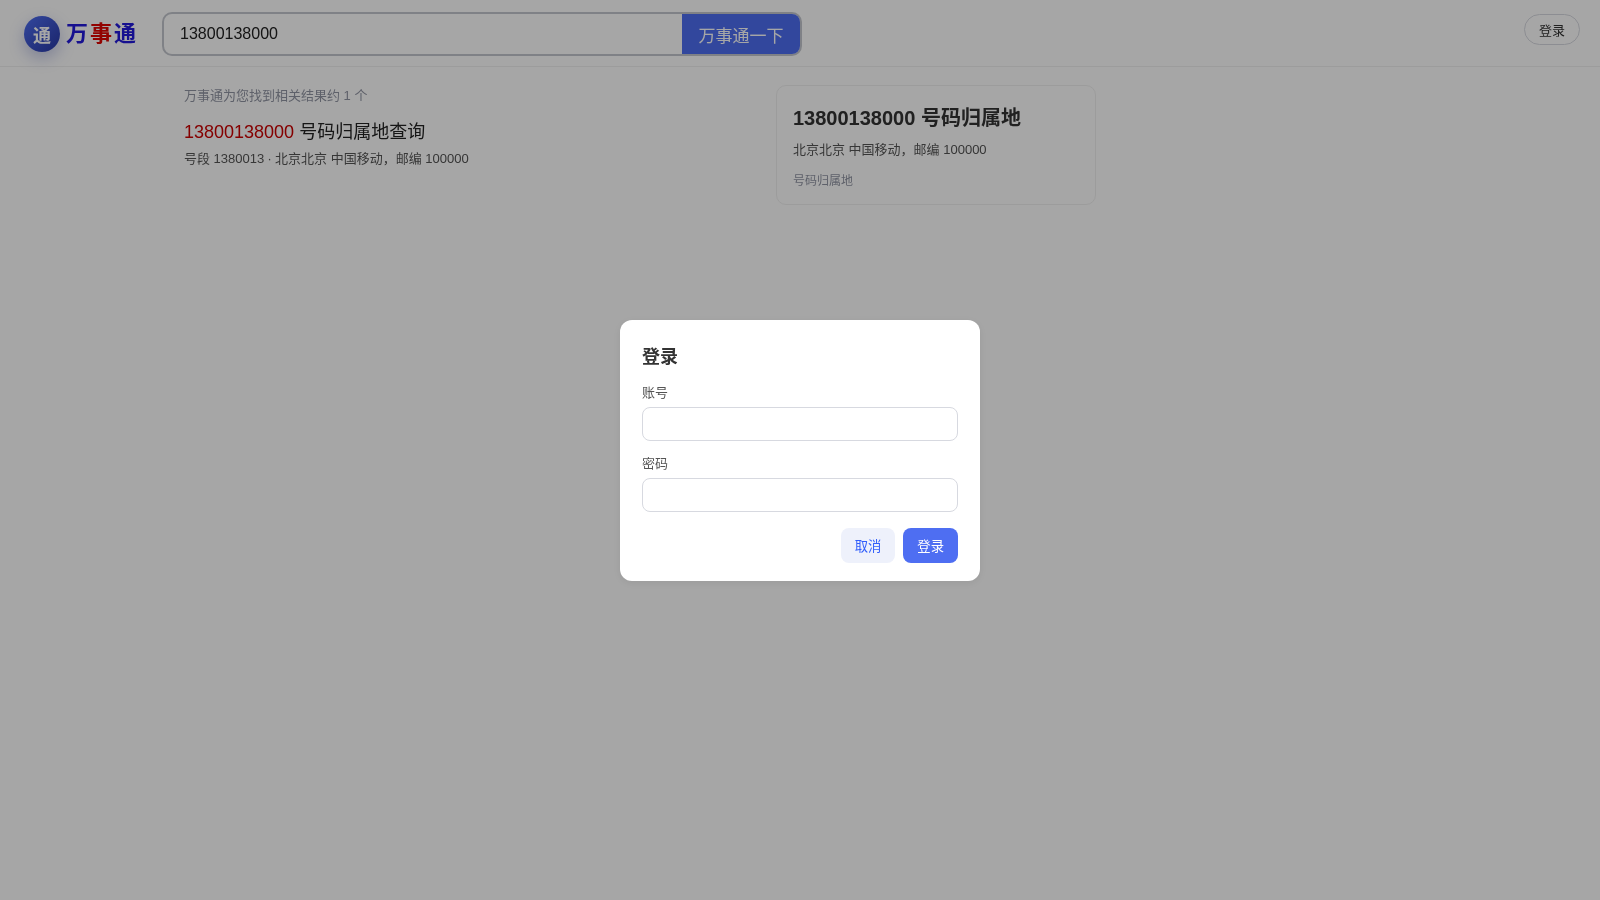Submit the login dialog's blue 登录 button
The width and height of the screenshot is (1600, 900).
(x=930, y=546)
